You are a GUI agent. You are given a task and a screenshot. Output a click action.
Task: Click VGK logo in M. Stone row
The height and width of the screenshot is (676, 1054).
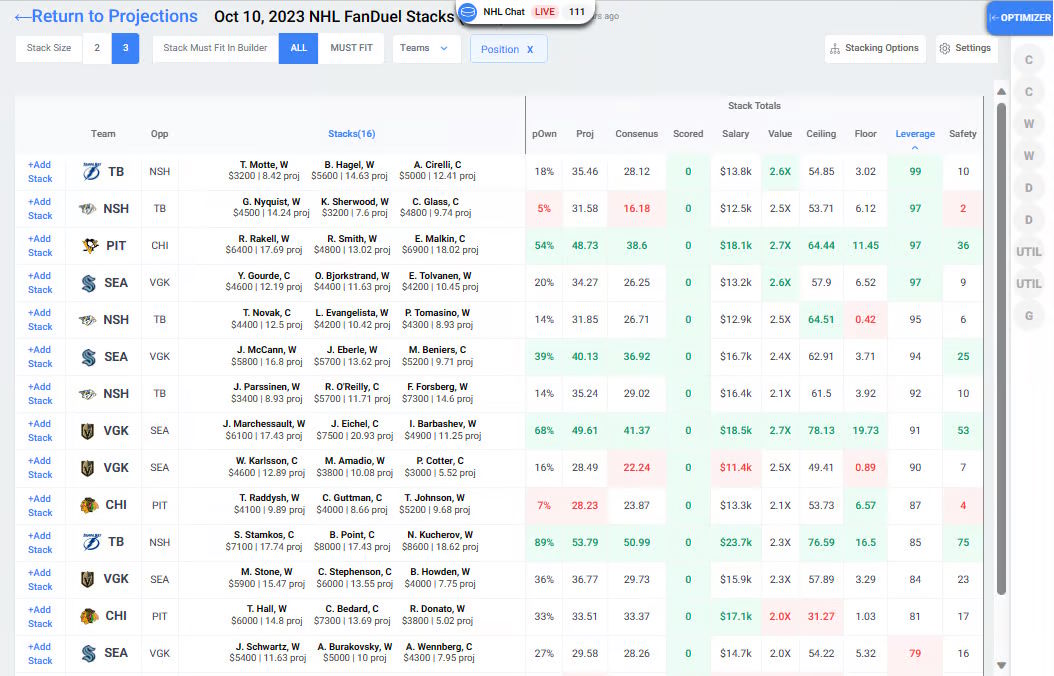point(87,579)
